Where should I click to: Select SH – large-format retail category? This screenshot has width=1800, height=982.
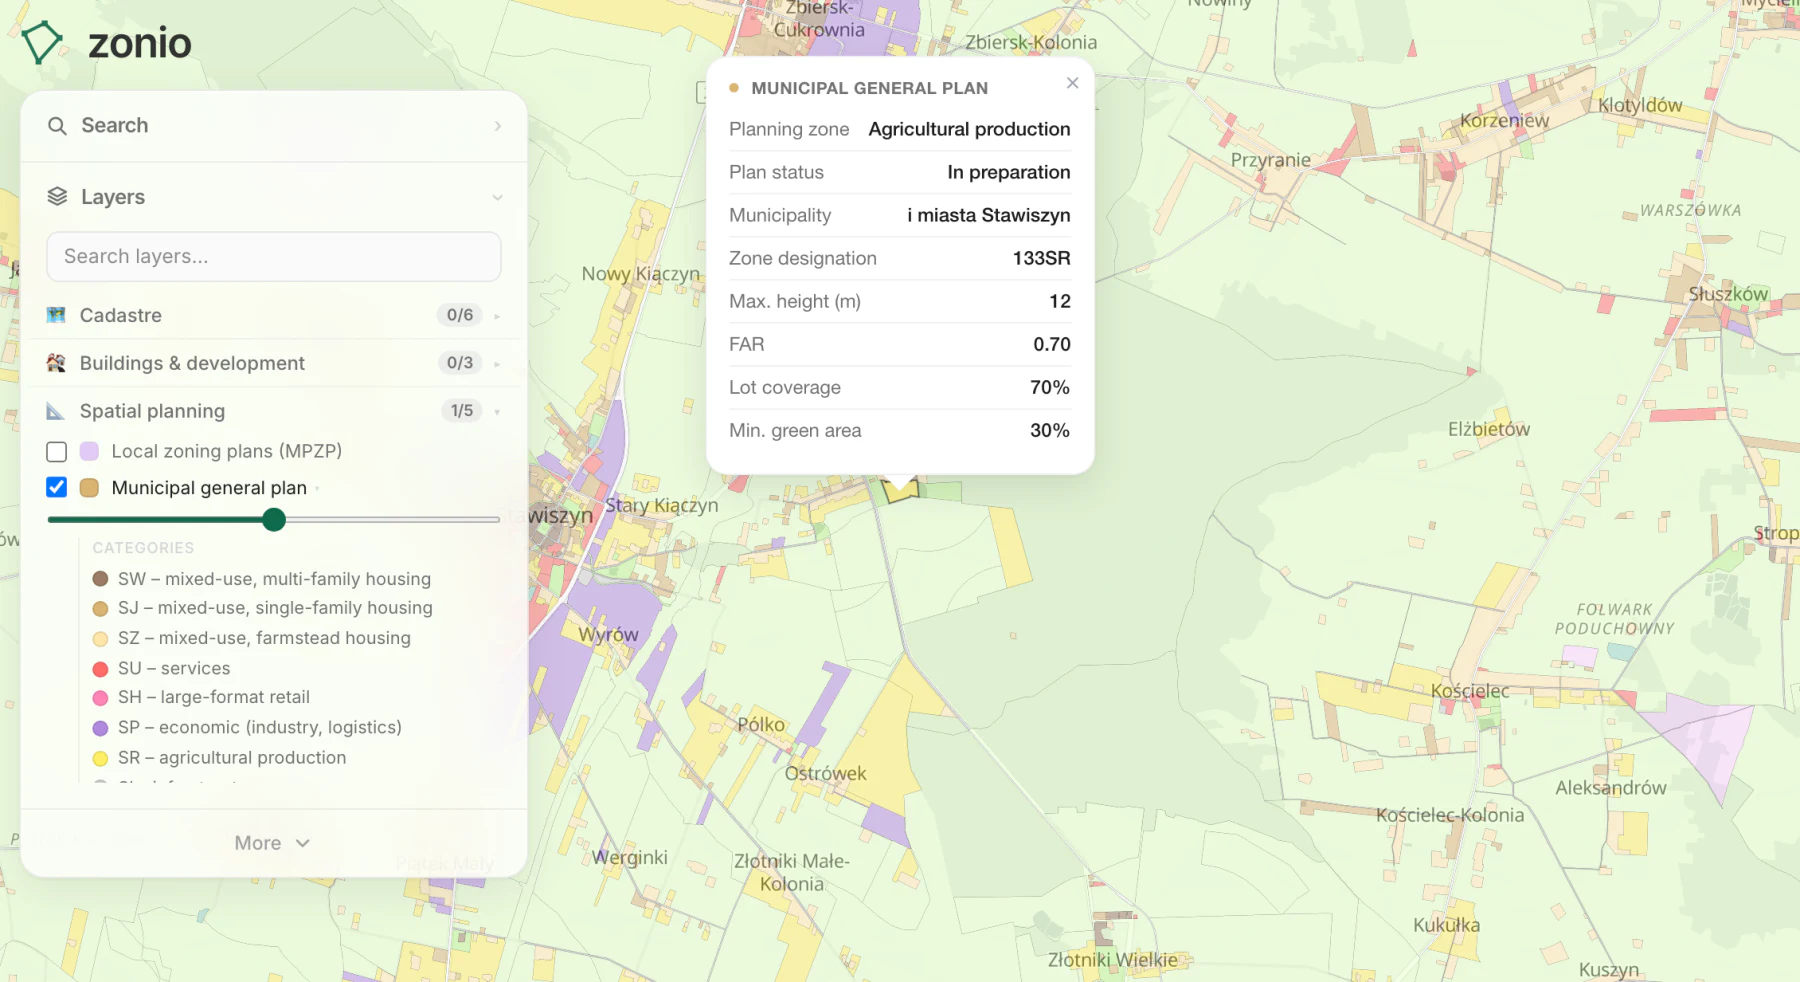202,697
